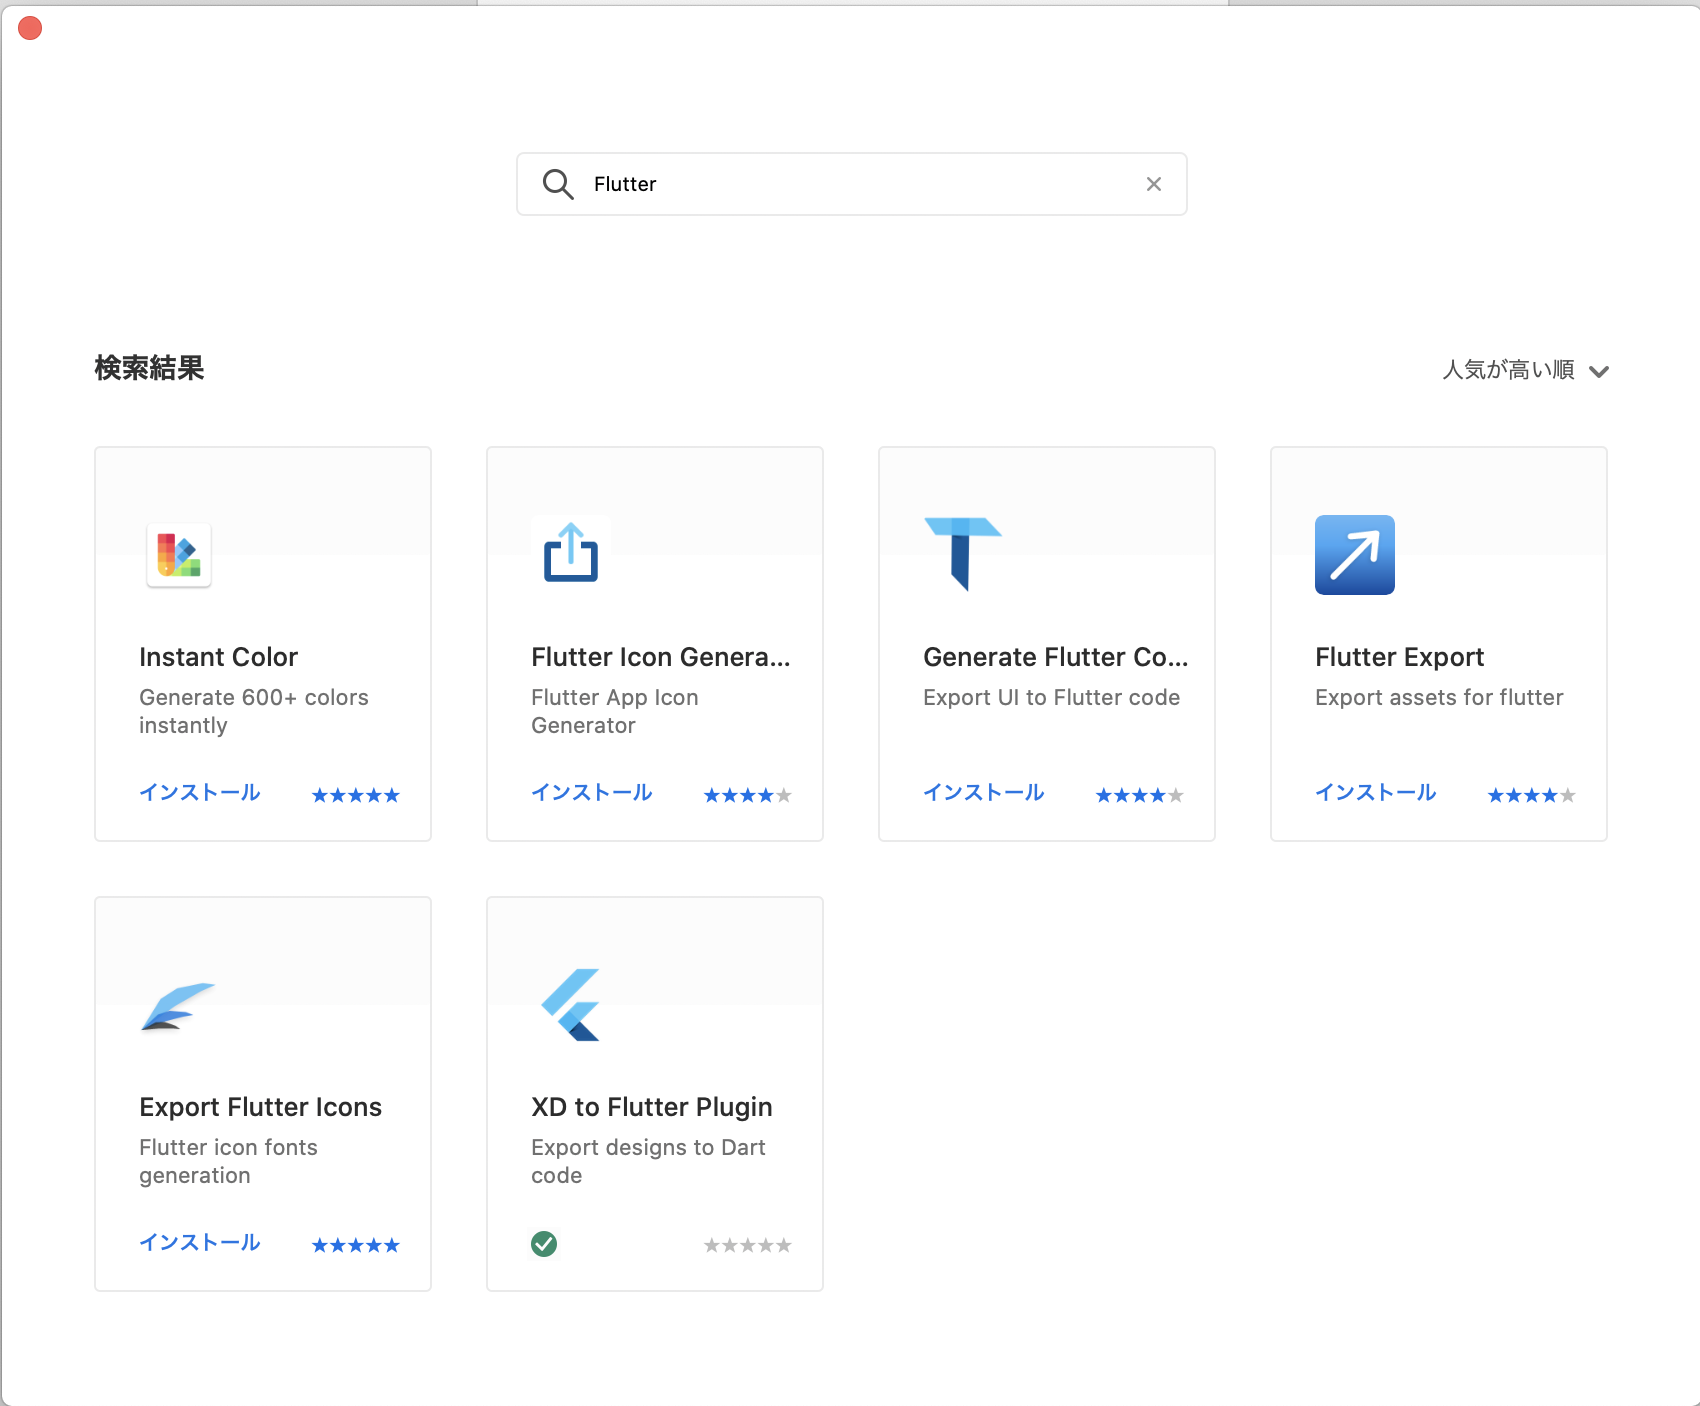Screen dimensions: 1700x1406
Task: Open the Instant Color plugin title
Action: (x=219, y=657)
